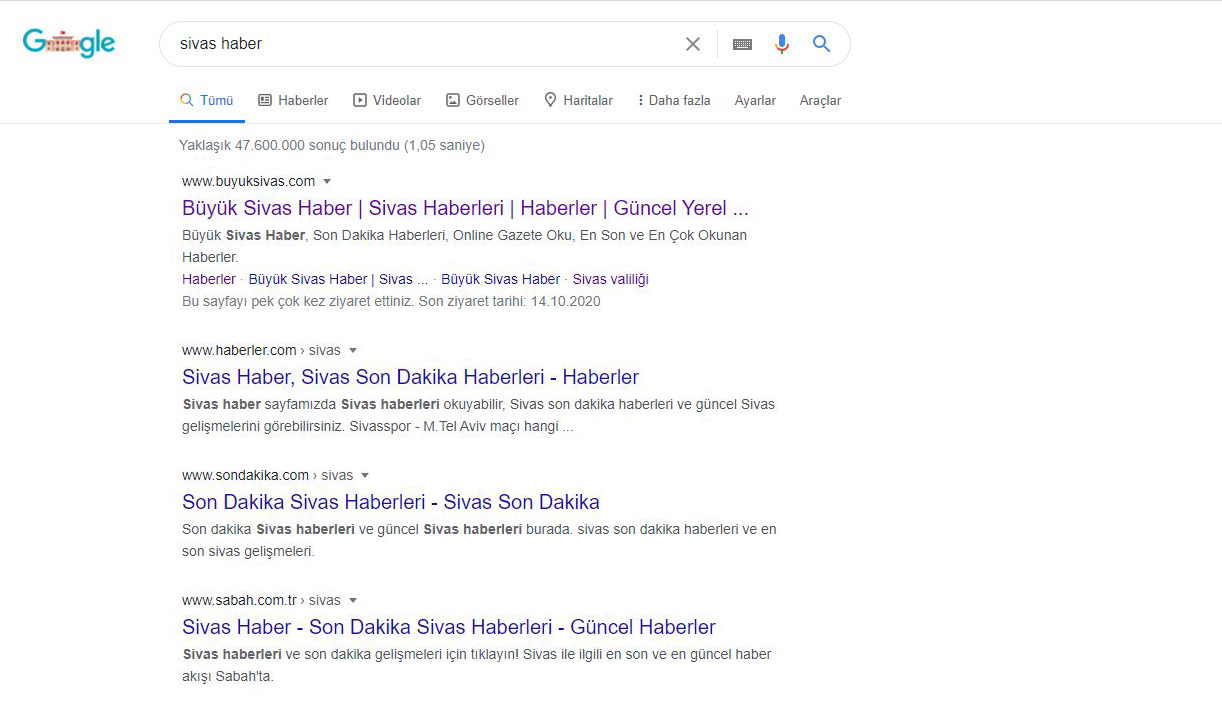Expand dropdown arrow beside www.sabah.com.tr
This screenshot has width=1222, height=703.
(x=353, y=601)
